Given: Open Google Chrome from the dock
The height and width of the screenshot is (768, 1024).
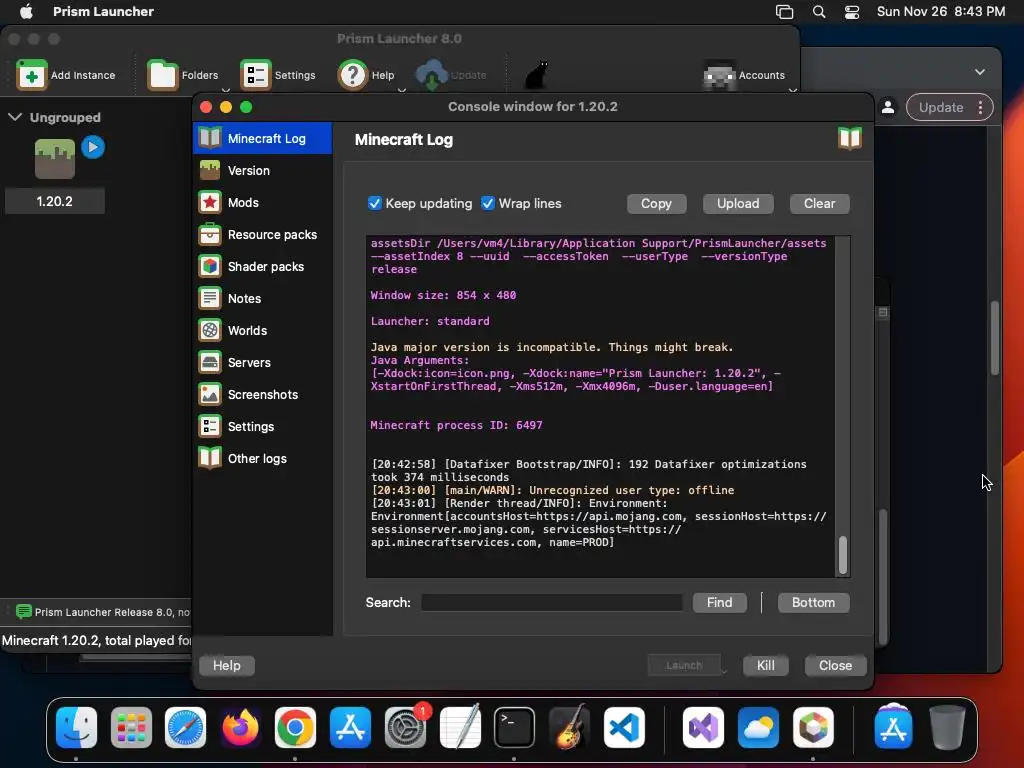Looking at the screenshot, I should [x=295, y=727].
